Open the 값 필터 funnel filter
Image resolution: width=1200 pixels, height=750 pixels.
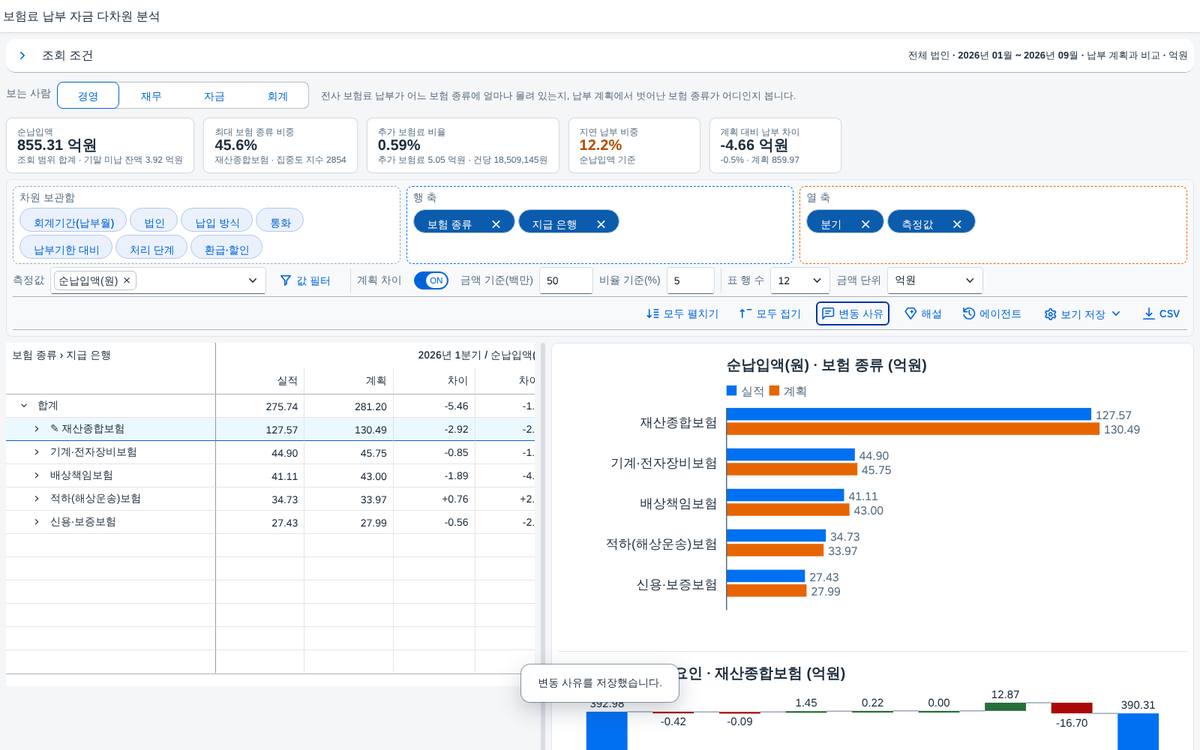pos(305,281)
